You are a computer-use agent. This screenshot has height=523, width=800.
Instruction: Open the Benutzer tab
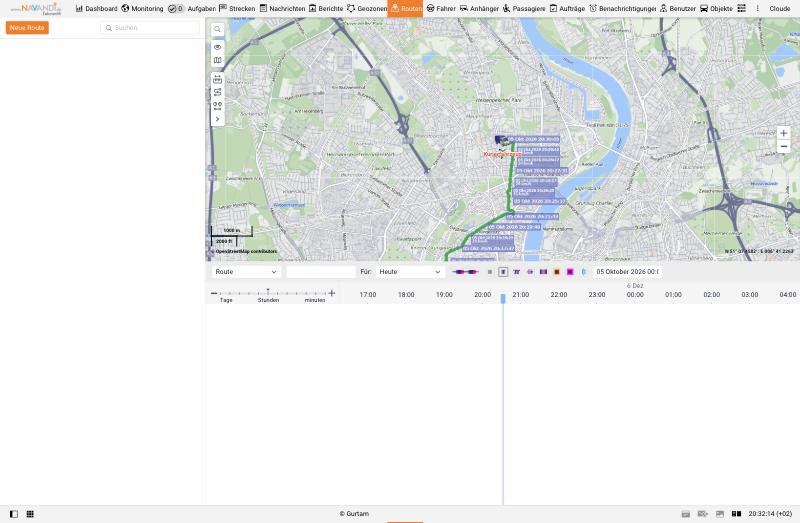678,9
